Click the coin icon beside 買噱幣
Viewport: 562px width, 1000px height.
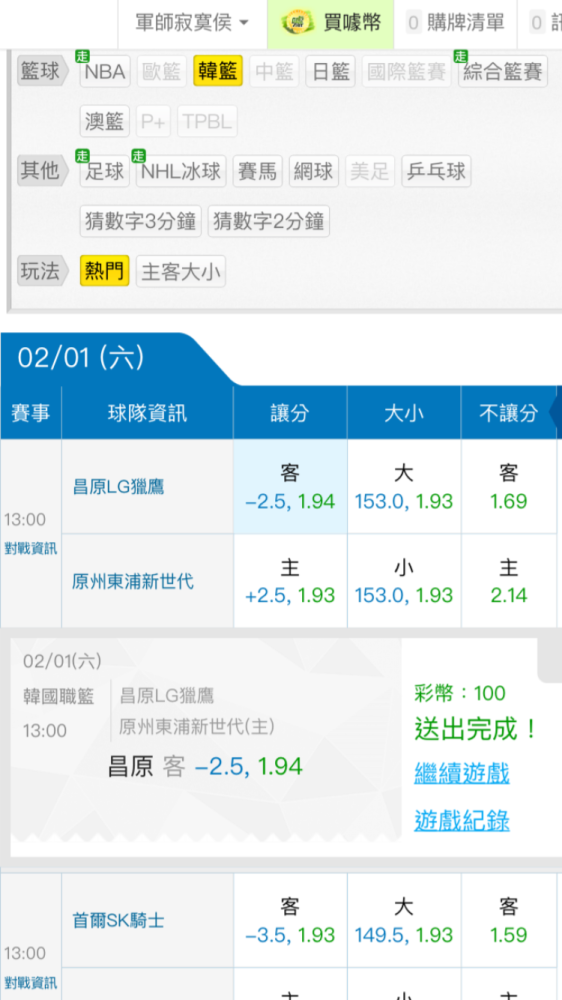pos(298,24)
